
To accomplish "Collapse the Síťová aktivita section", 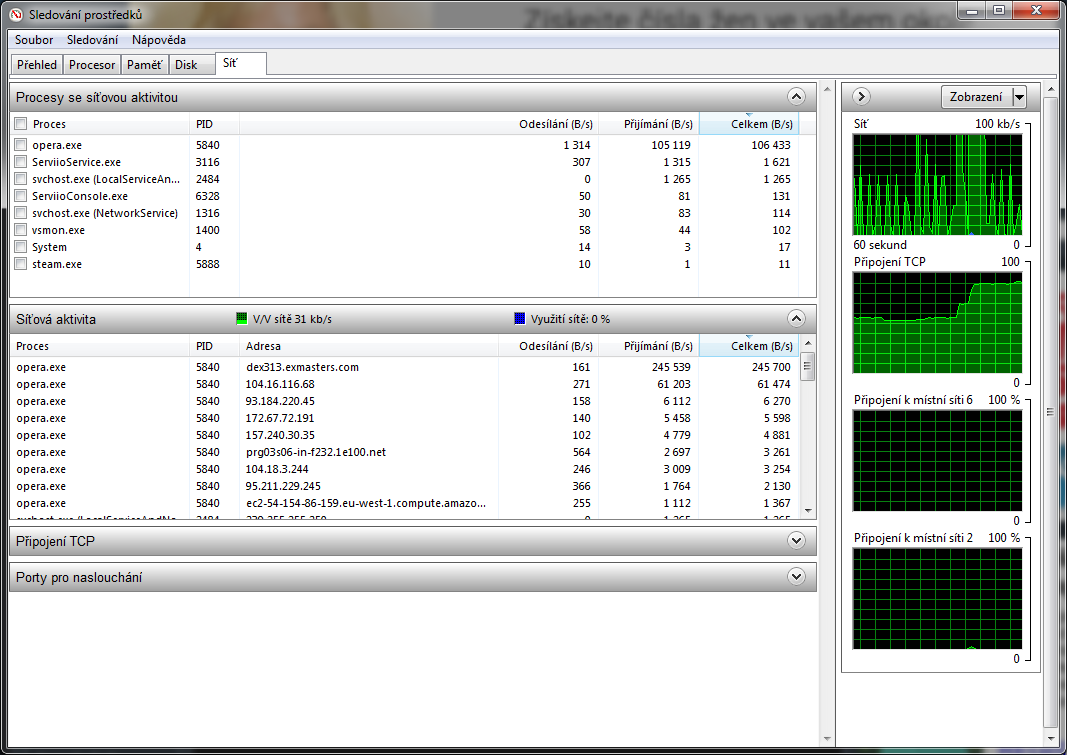I will click(x=796, y=319).
